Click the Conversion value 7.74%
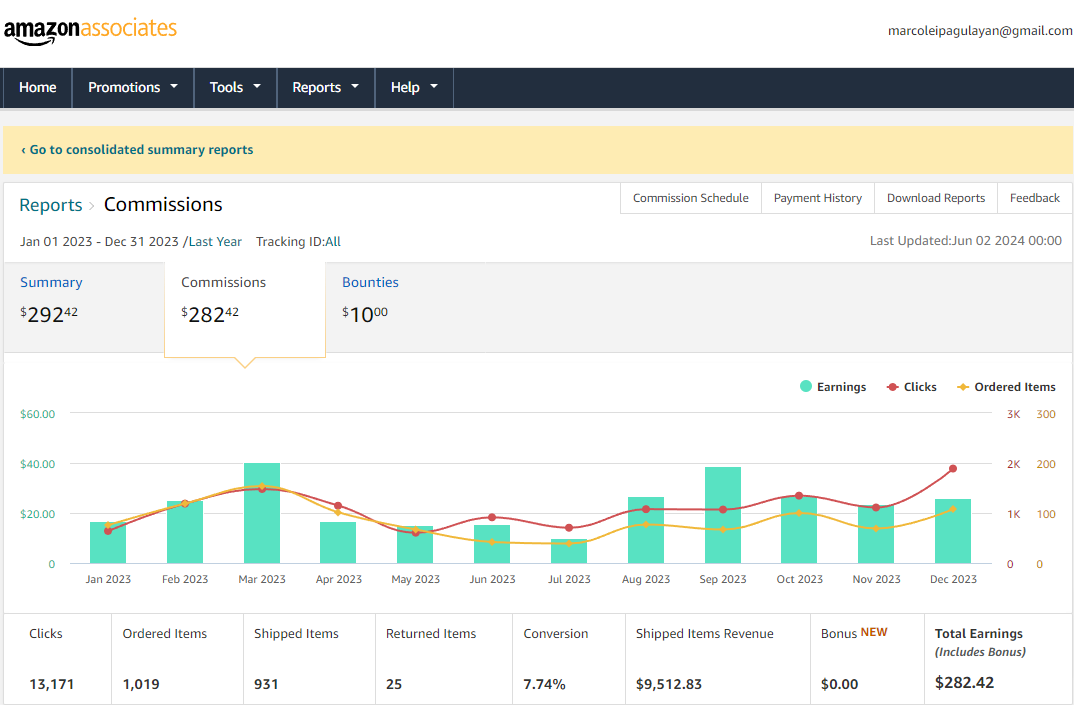Image resolution: width=1074 pixels, height=705 pixels. (545, 684)
